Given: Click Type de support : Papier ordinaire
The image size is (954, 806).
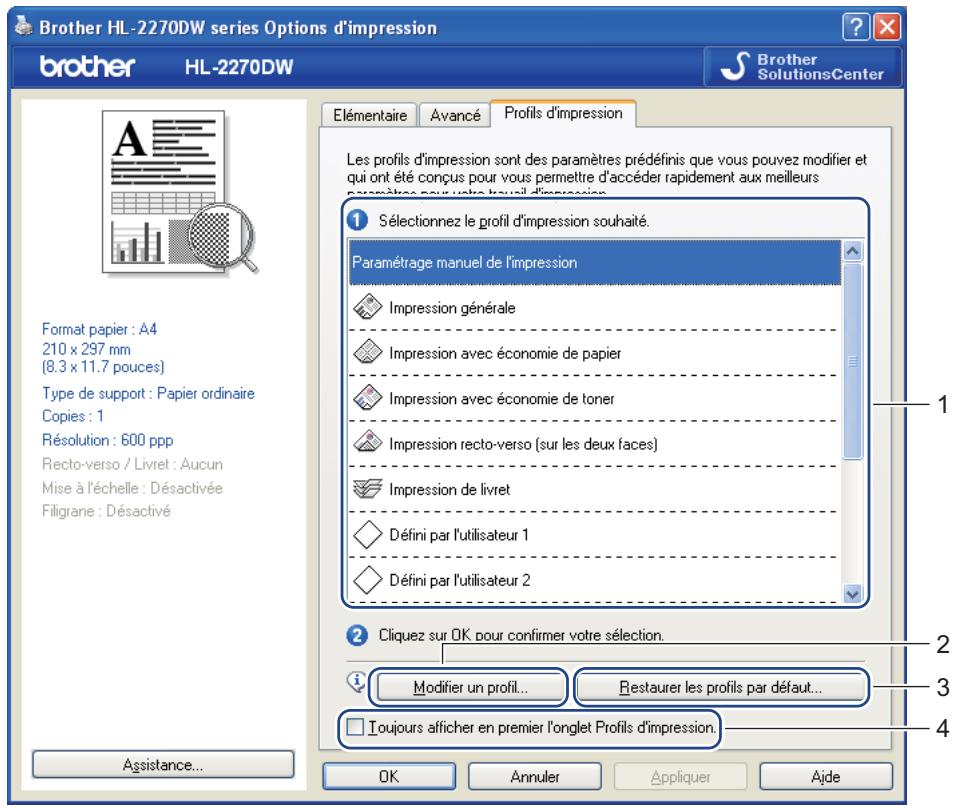Looking at the screenshot, I should 148,394.
